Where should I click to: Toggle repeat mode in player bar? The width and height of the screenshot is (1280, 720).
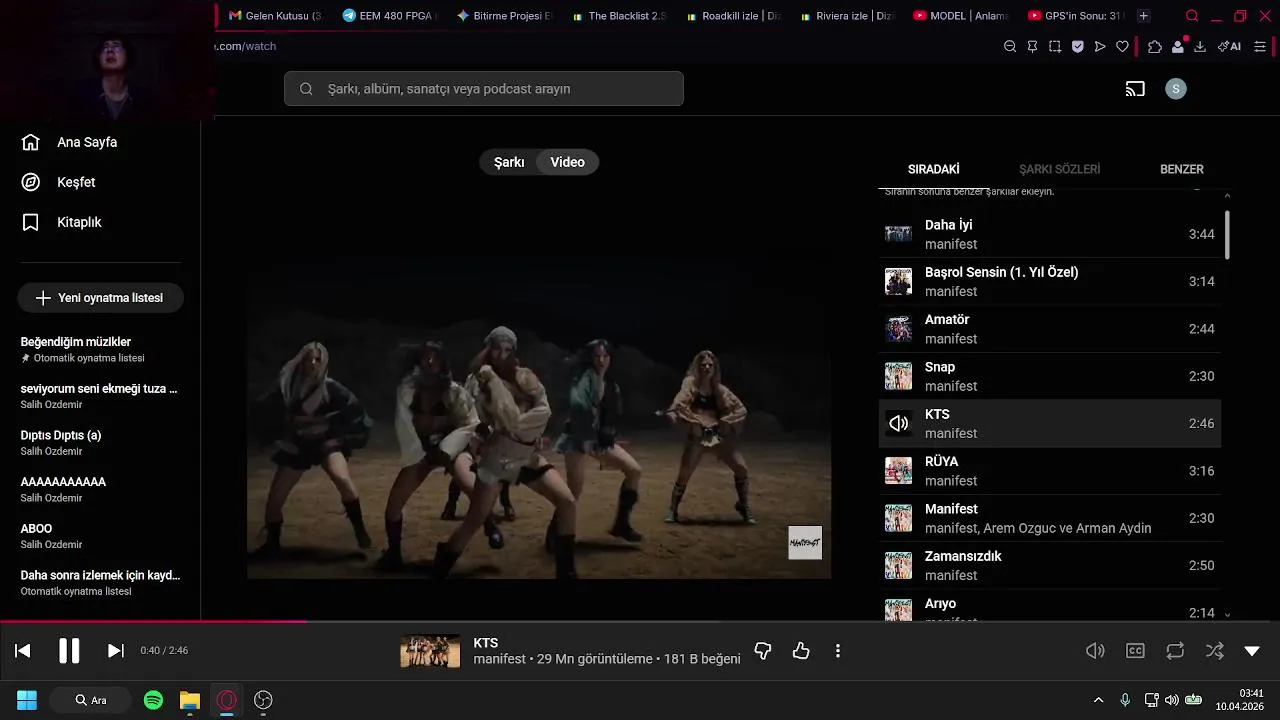[x=1175, y=651]
